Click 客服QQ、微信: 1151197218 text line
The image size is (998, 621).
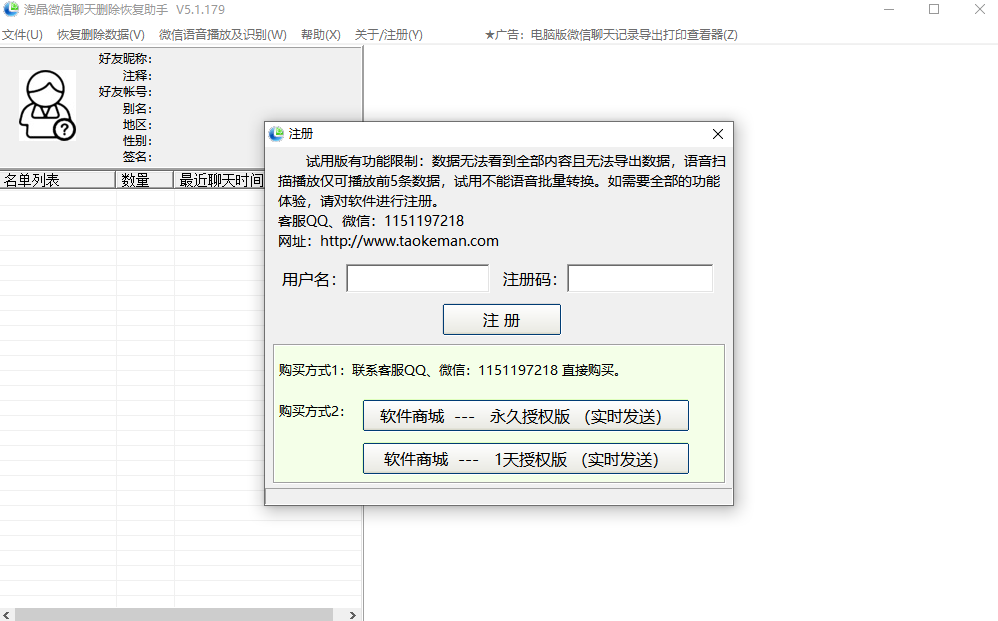(x=371, y=221)
